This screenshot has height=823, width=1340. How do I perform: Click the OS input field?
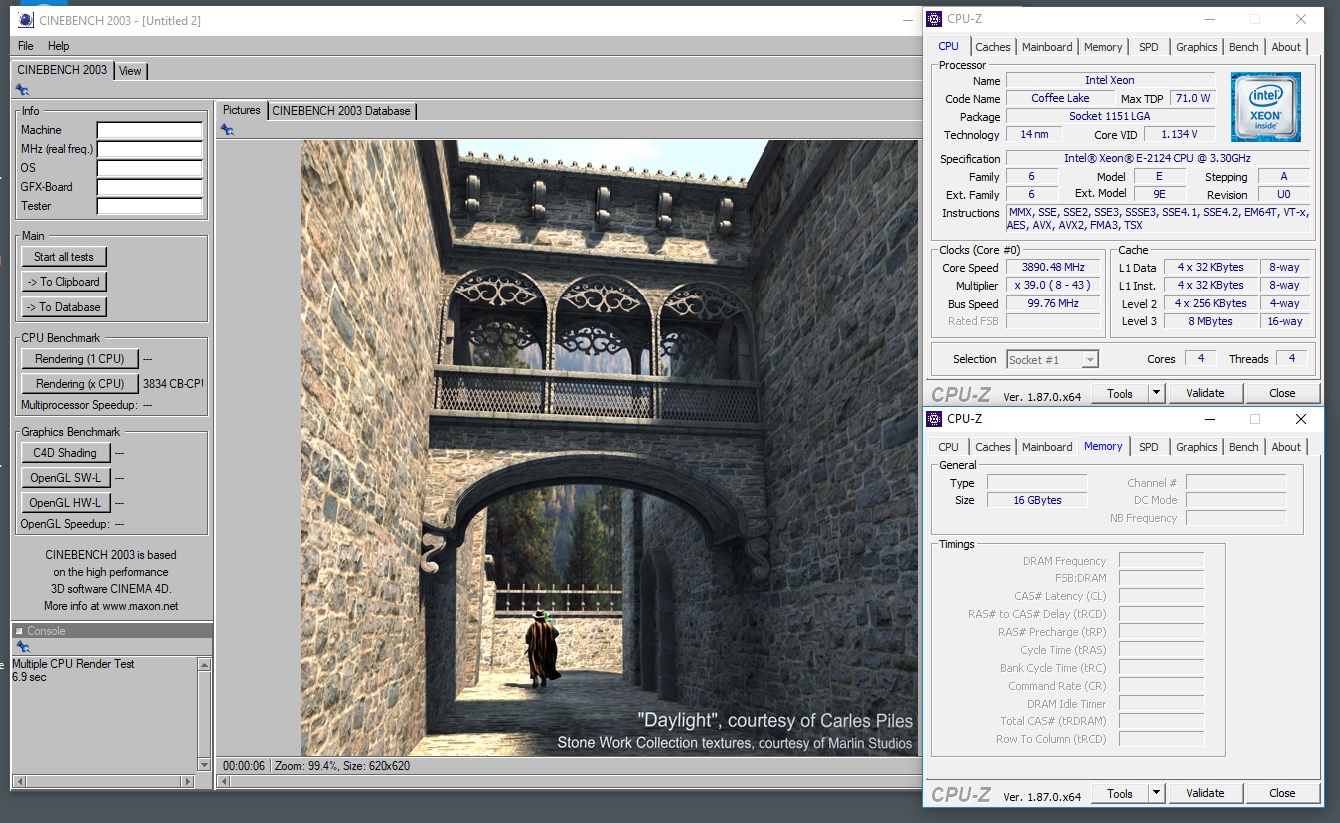coord(150,168)
